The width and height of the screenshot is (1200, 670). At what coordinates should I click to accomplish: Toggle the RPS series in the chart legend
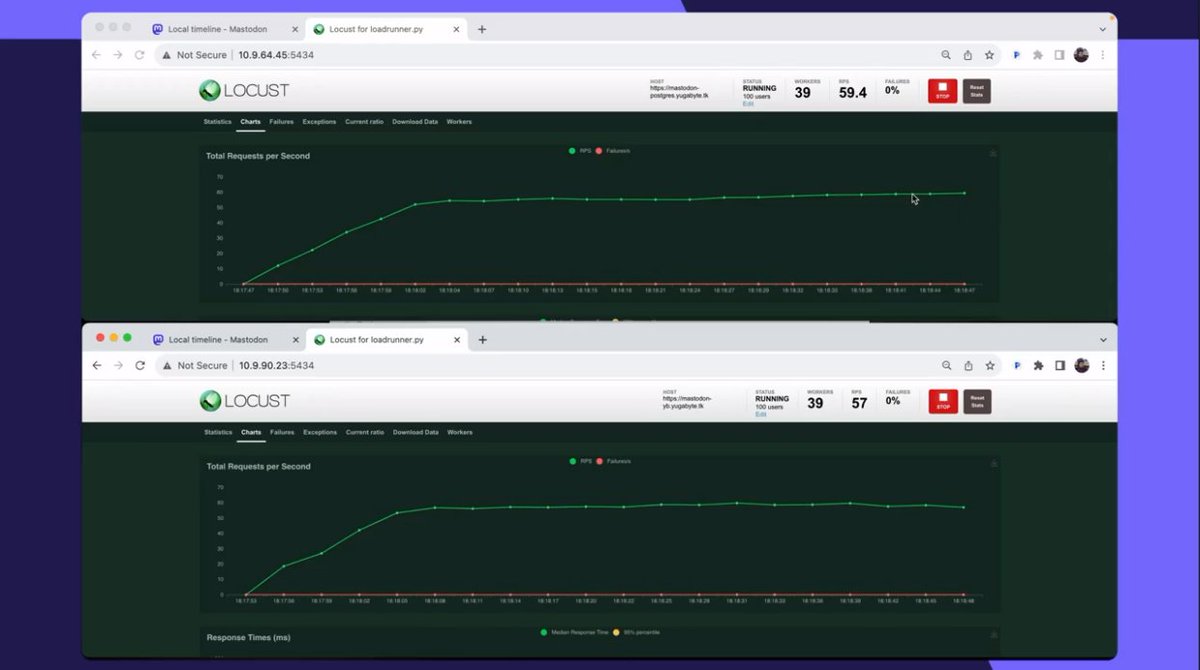tap(582, 151)
